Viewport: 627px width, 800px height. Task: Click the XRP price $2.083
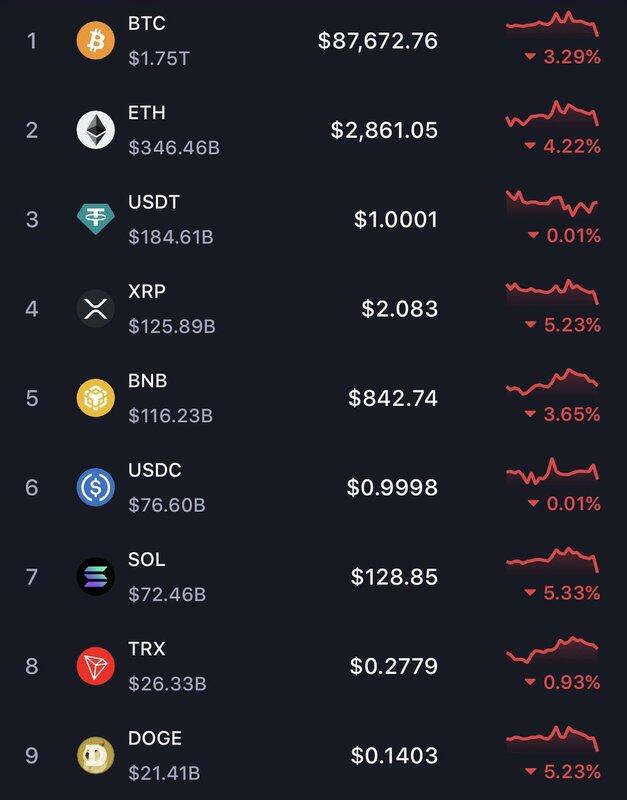[400, 309]
